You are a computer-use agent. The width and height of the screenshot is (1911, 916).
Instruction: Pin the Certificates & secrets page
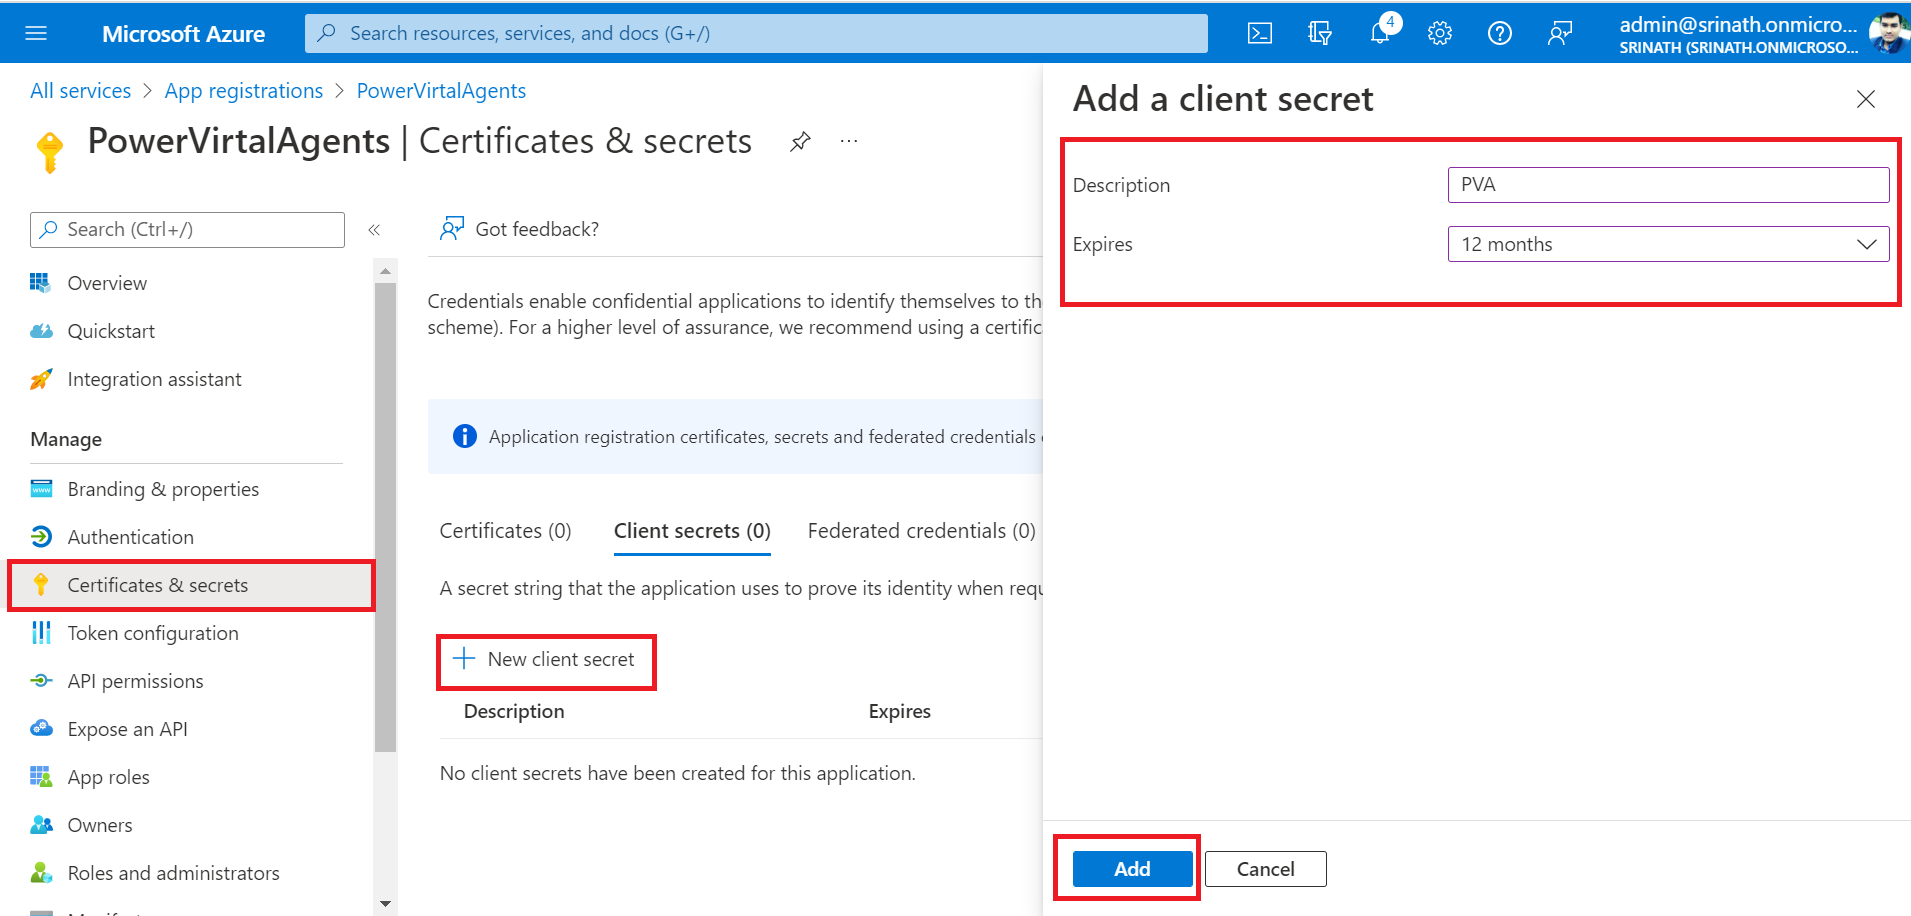coord(800,142)
